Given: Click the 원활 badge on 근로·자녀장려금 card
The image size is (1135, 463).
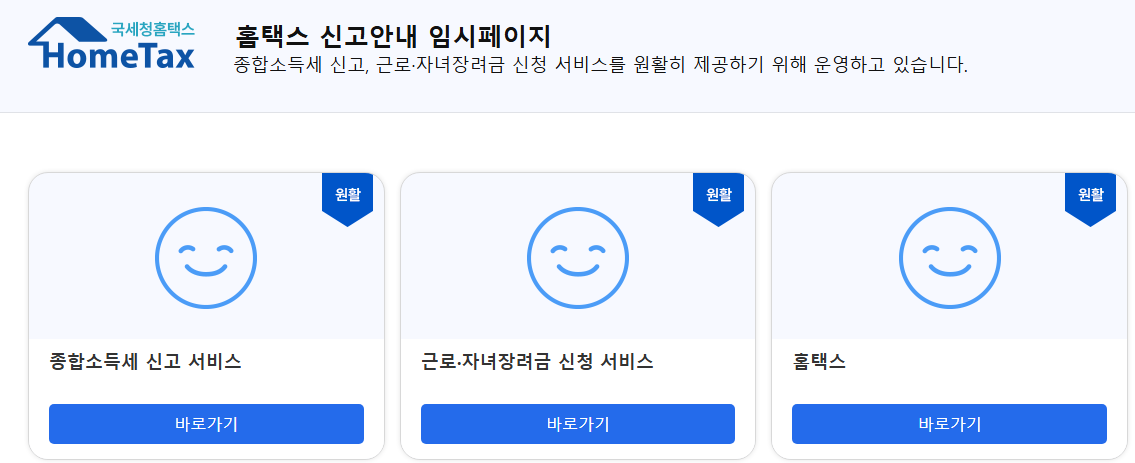Looking at the screenshot, I should pos(719,199).
